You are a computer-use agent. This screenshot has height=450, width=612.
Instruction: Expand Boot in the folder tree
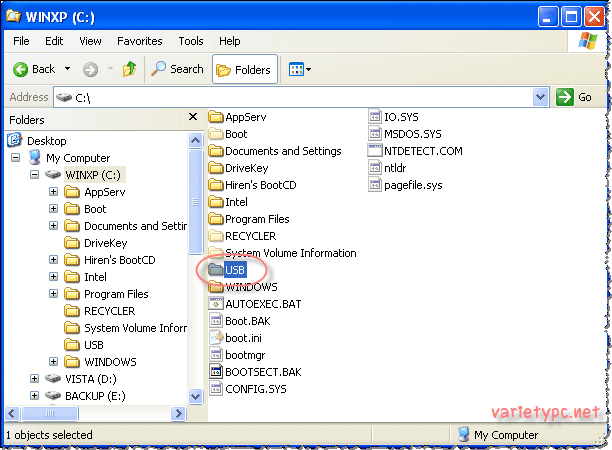(x=53, y=209)
